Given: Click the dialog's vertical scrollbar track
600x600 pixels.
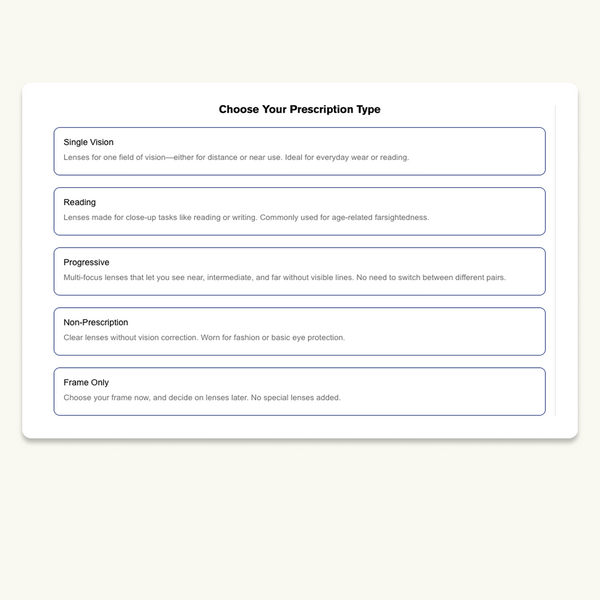Looking at the screenshot, I should (x=556, y=260).
